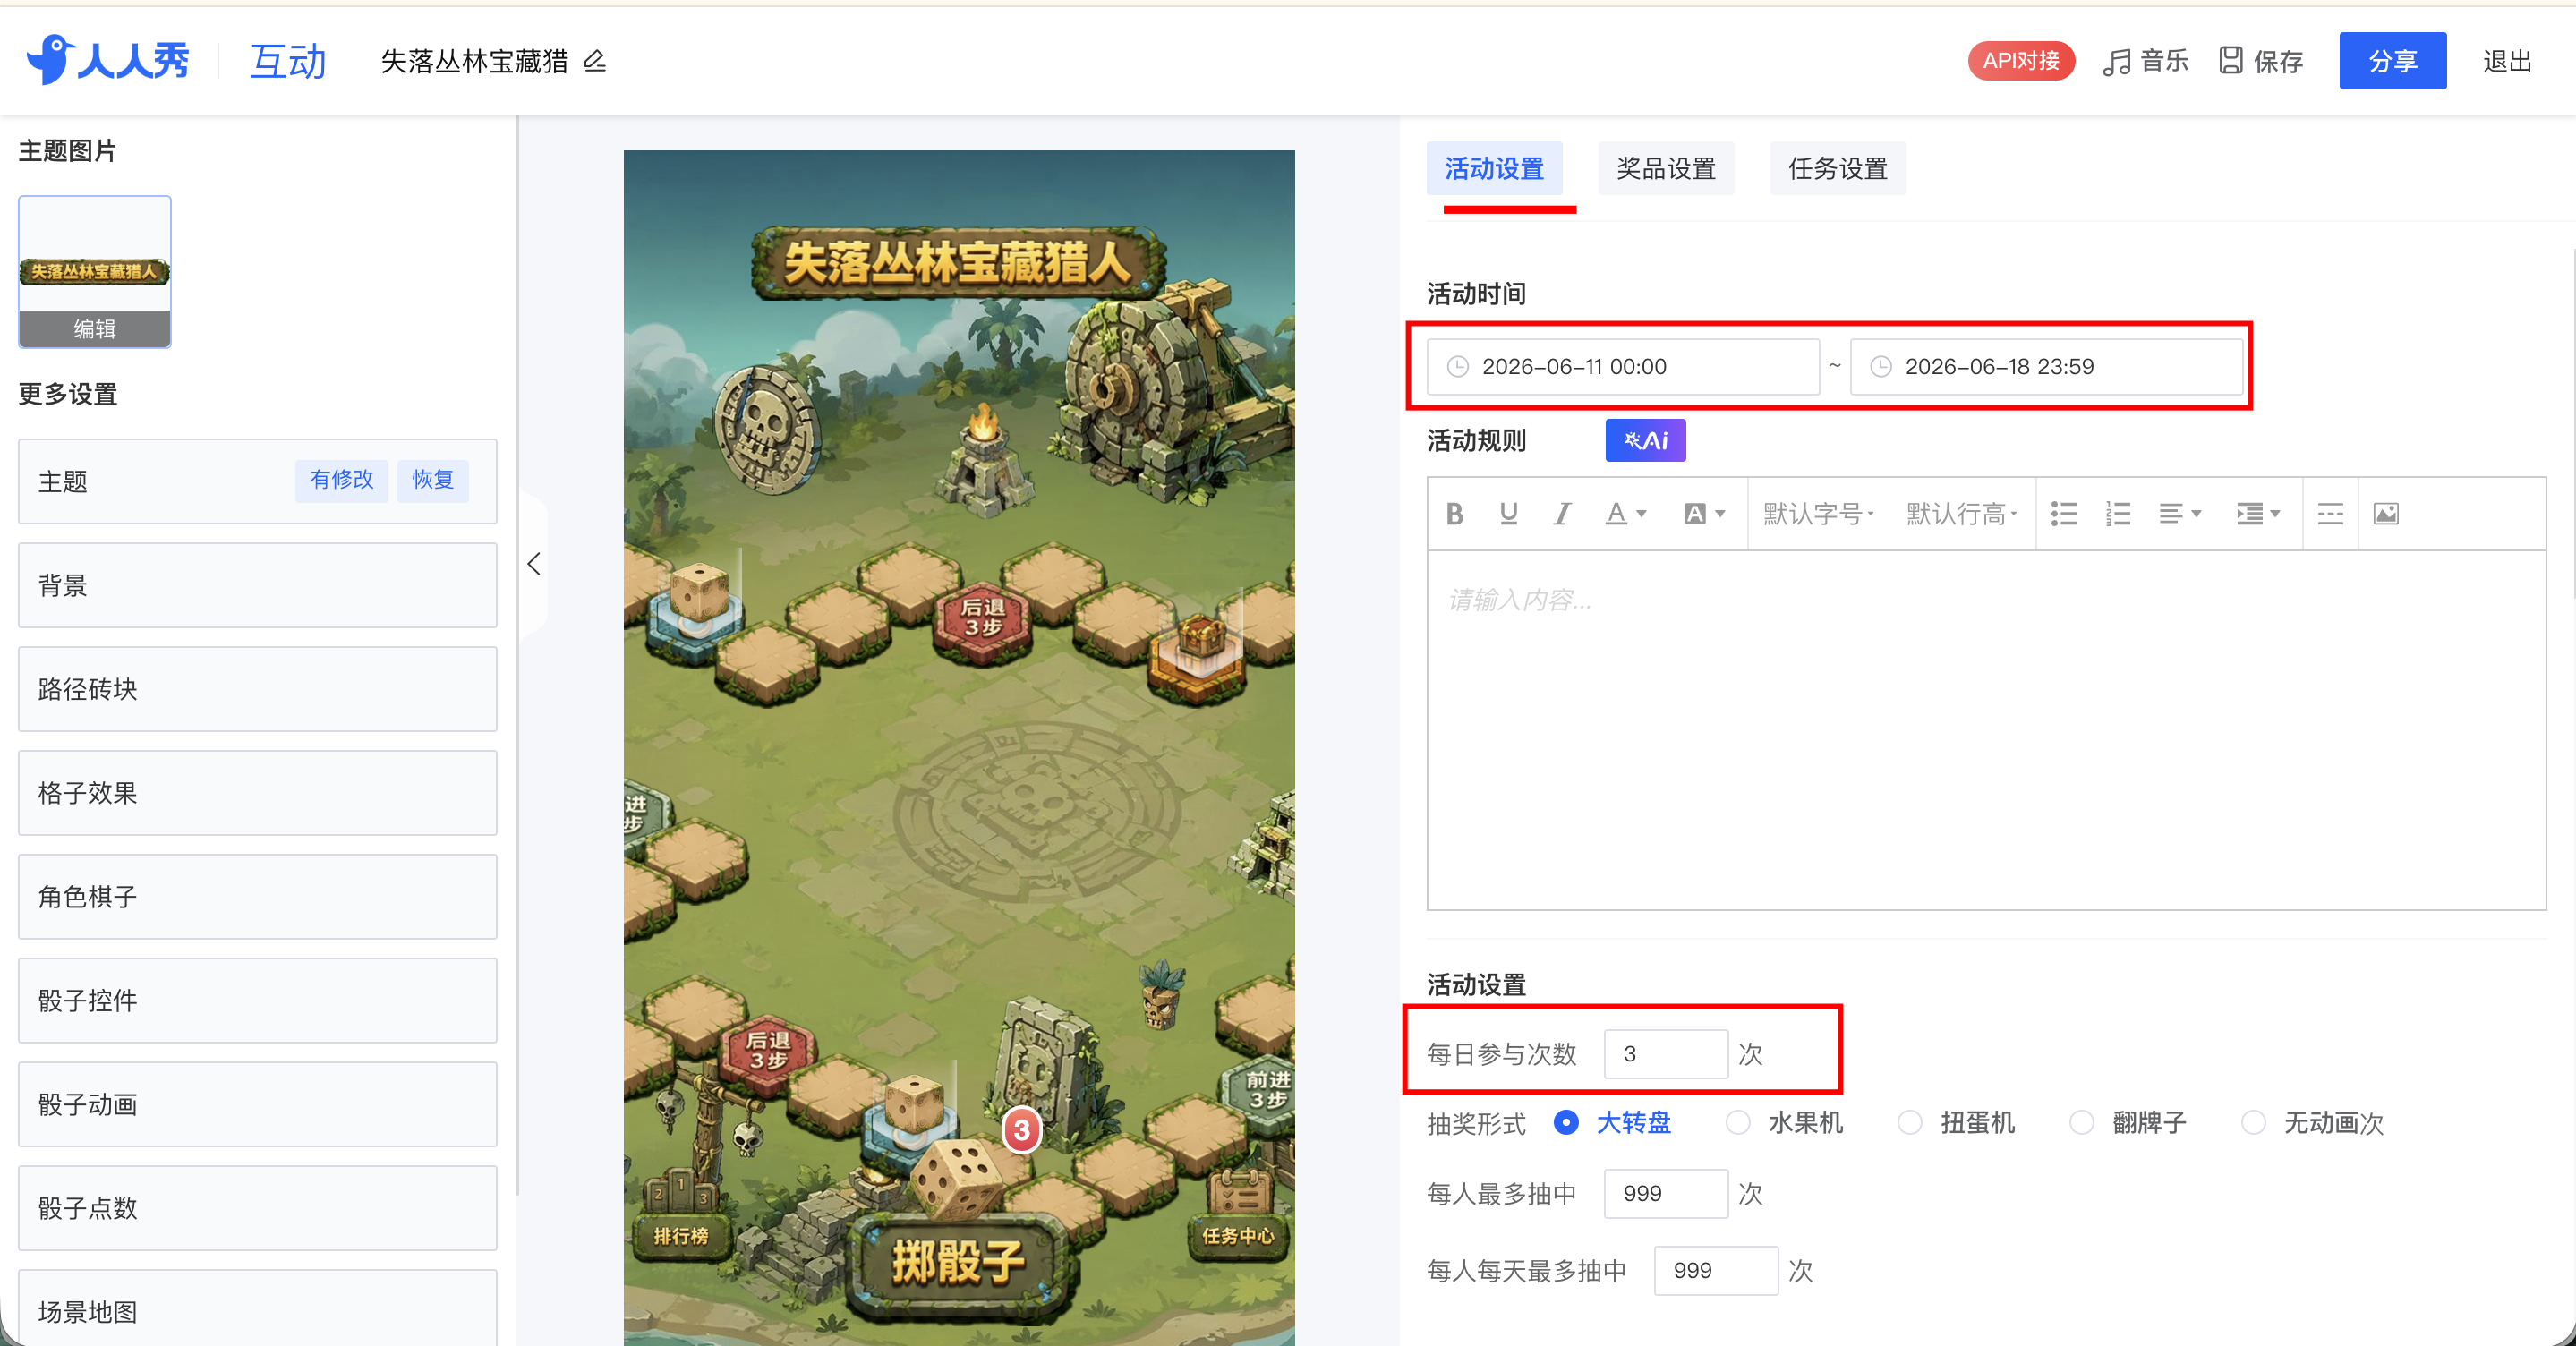Image resolution: width=2576 pixels, height=1346 pixels.
Task: Open the text background color picker
Action: 1704,514
